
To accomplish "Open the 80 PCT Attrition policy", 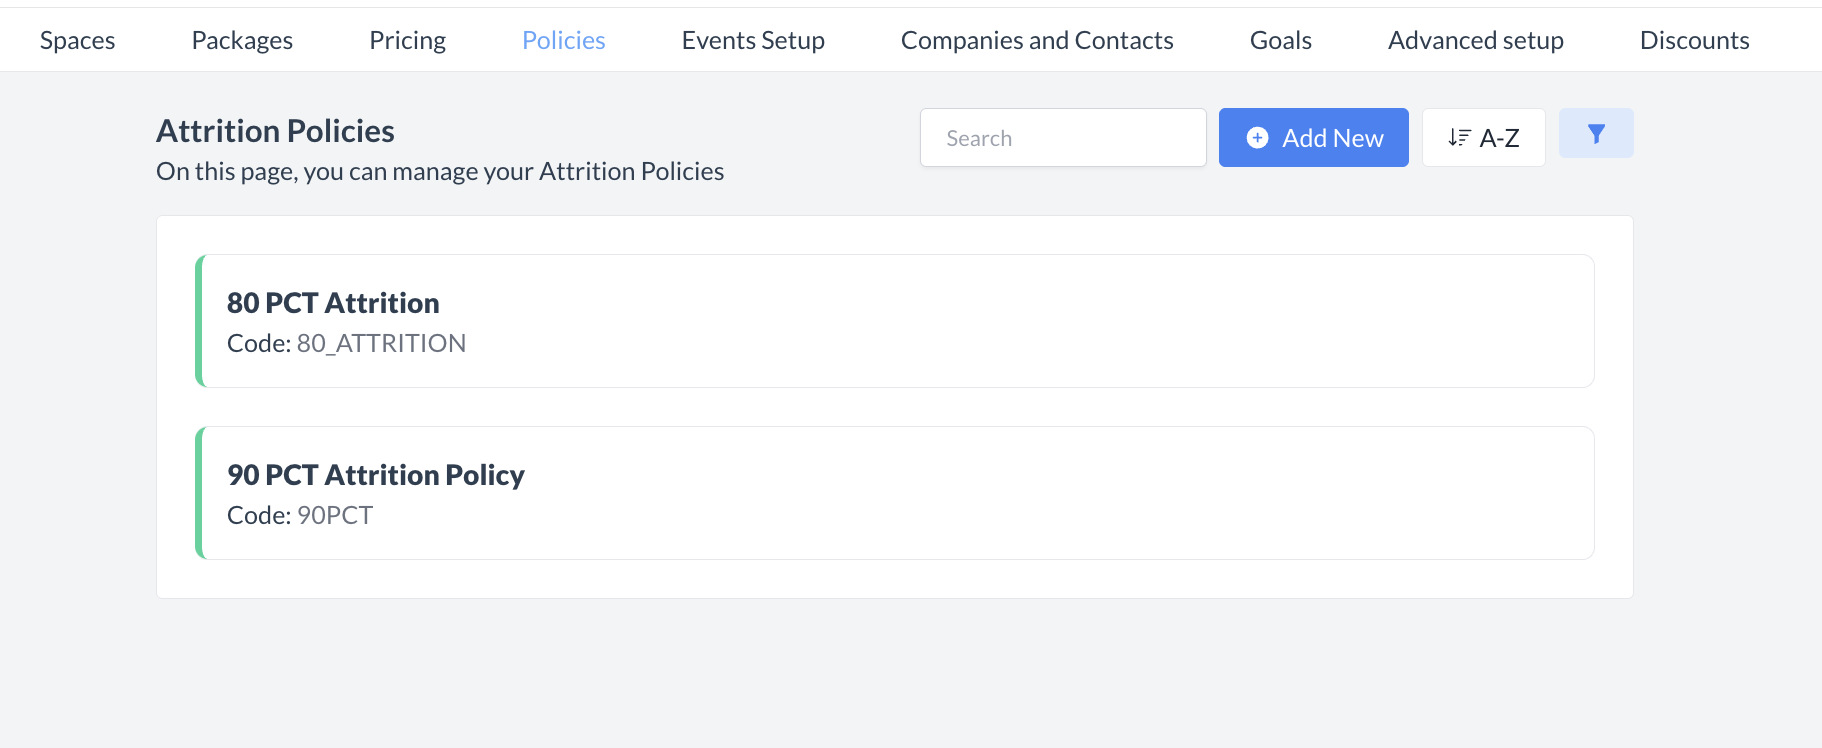I will (x=894, y=320).
